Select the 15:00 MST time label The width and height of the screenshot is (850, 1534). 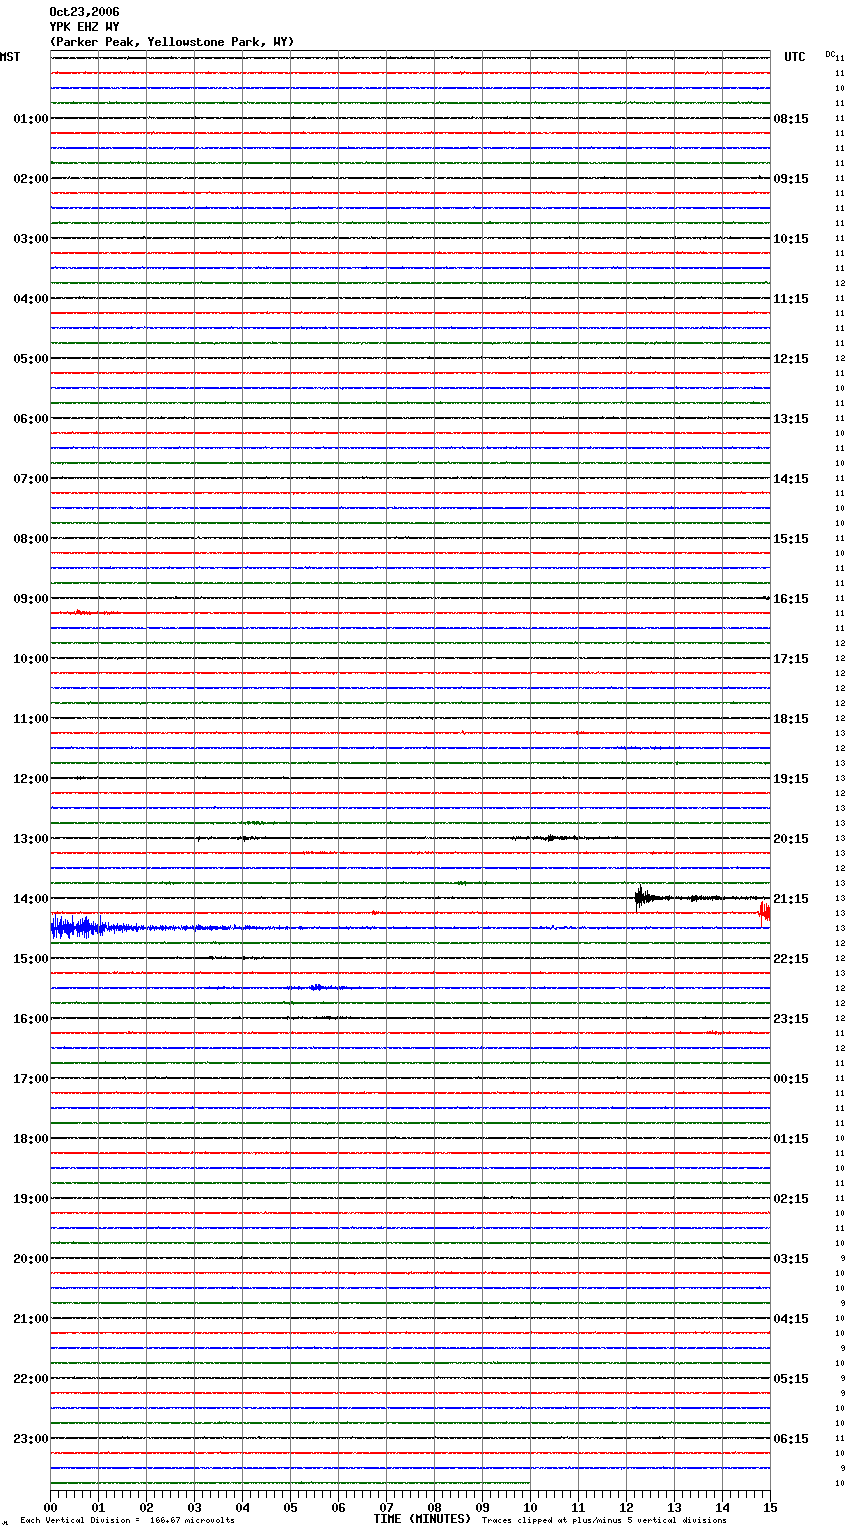[x=31, y=959]
